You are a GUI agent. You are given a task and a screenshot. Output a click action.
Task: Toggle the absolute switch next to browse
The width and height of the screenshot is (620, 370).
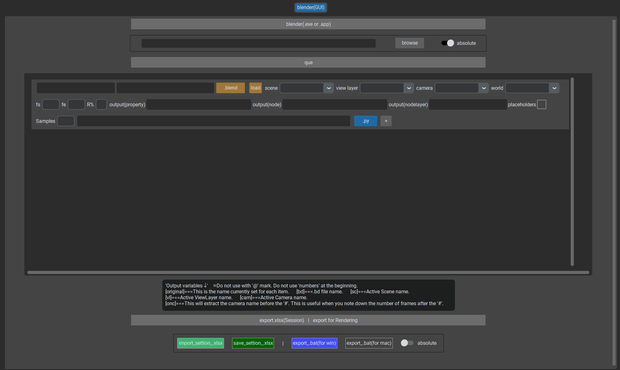click(x=448, y=43)
